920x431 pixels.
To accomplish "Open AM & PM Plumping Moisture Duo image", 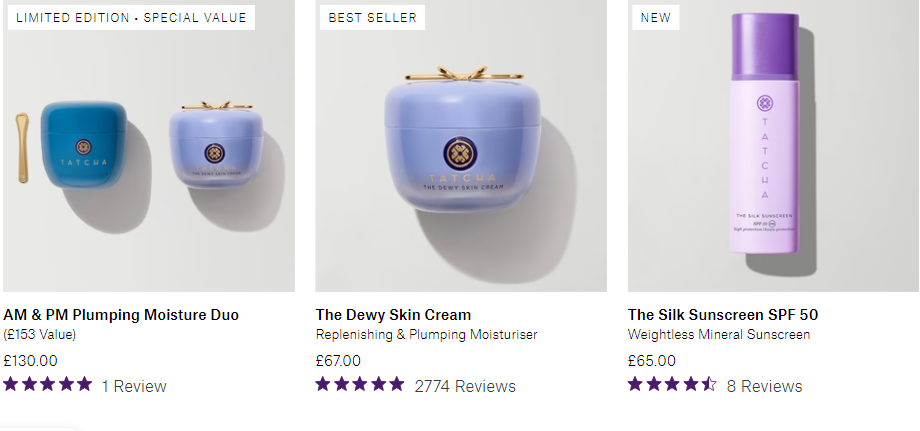I will tap(148, 145).
